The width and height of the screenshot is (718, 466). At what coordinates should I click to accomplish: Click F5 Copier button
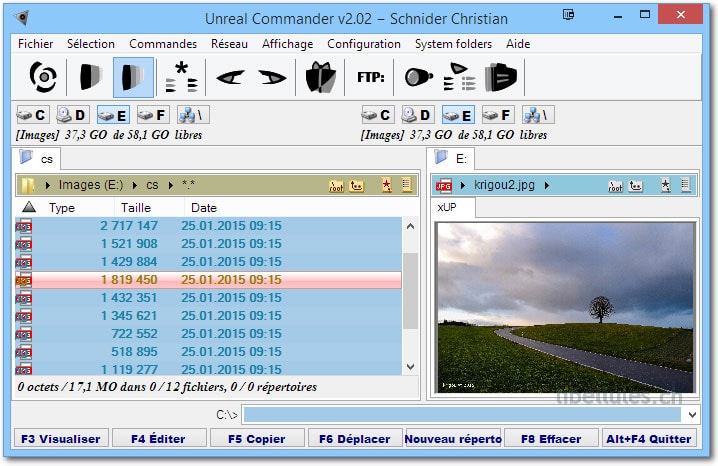(256, 439)
